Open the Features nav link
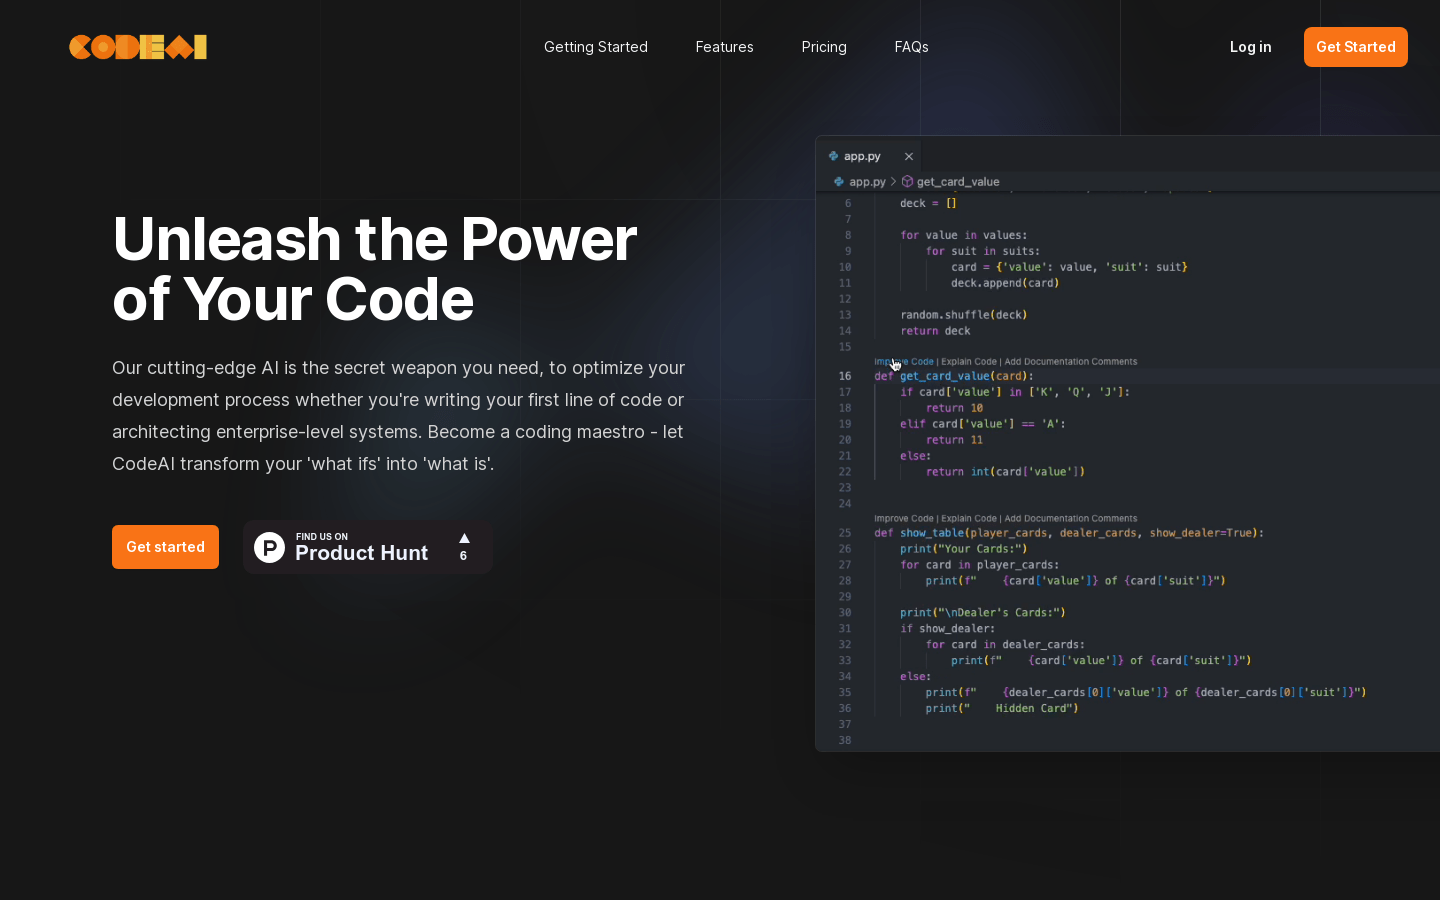1440x900 pixels. click(725, 47)
